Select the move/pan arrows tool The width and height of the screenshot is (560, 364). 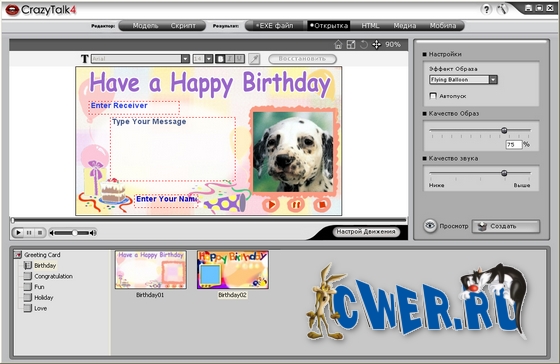click(x=376, y=45)
